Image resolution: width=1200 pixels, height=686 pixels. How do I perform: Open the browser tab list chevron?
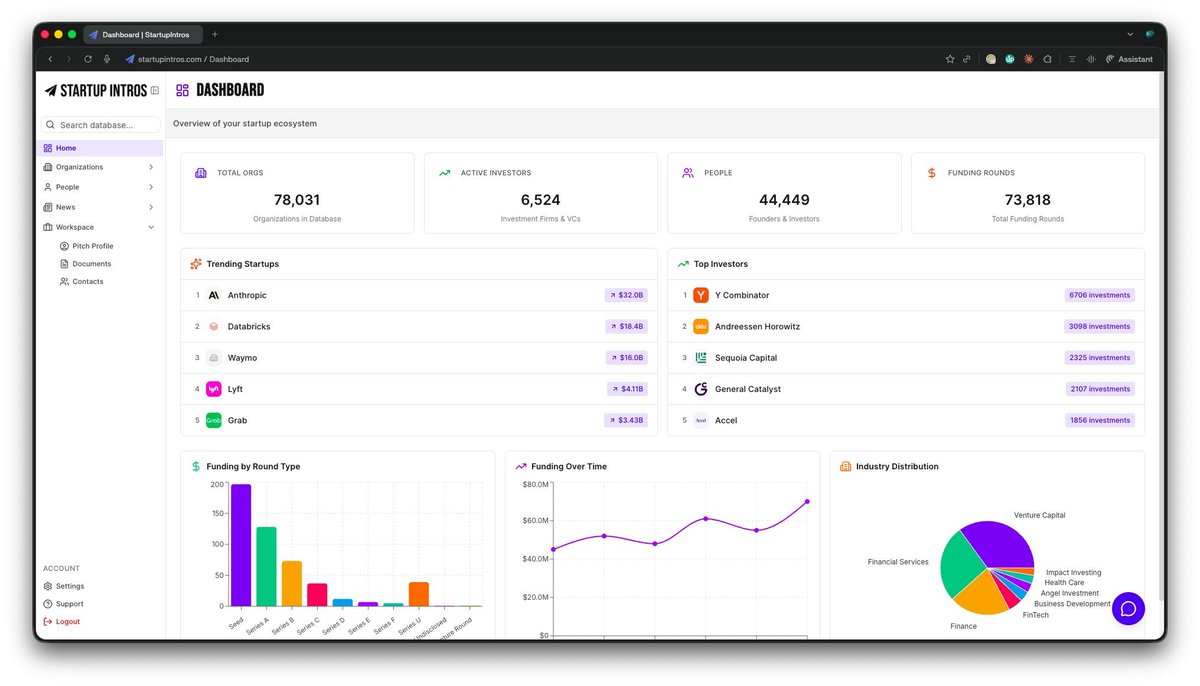pyautogui.click(x=1130, y=34)
